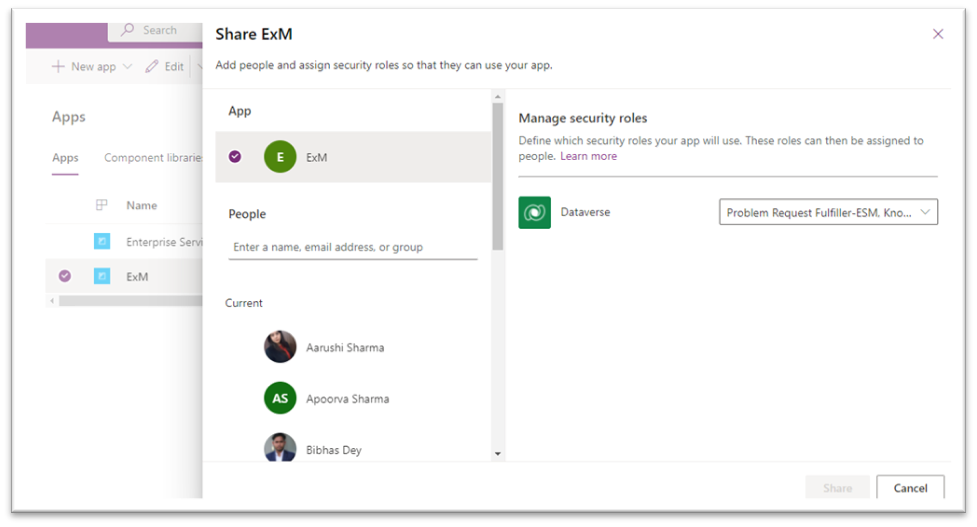Click the ExM app icon in apps list

click(x=102, y=276)
